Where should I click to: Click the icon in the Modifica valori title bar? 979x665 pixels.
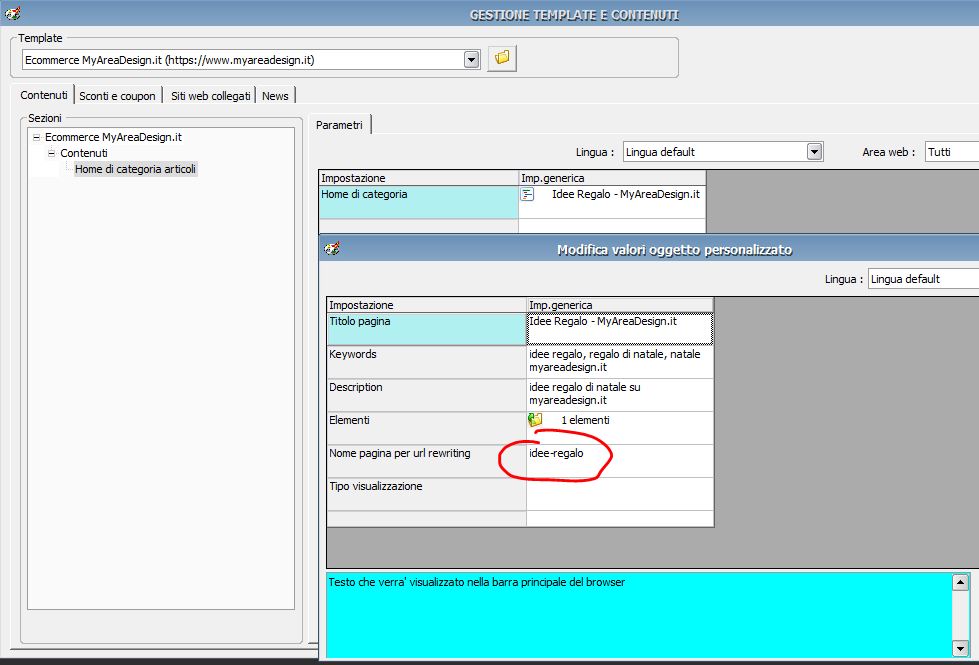pos(332,249)
